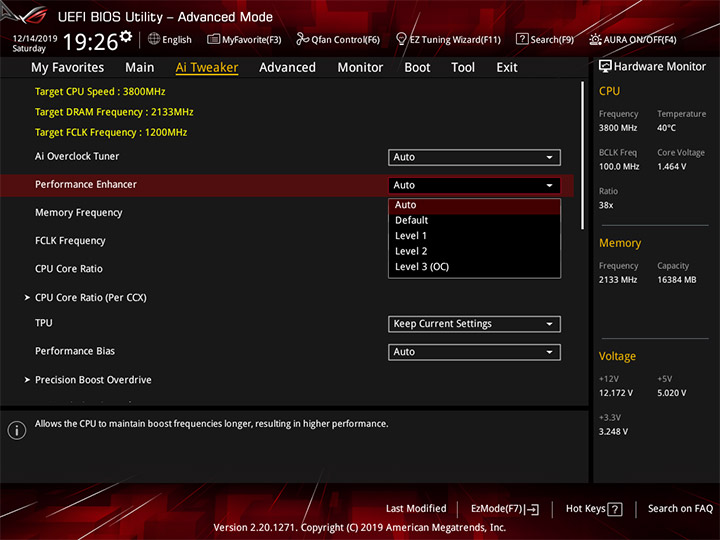Open MyFavorite(F3) icon
The width and height of the screenshot is (720, 540).
coord(213,39)
